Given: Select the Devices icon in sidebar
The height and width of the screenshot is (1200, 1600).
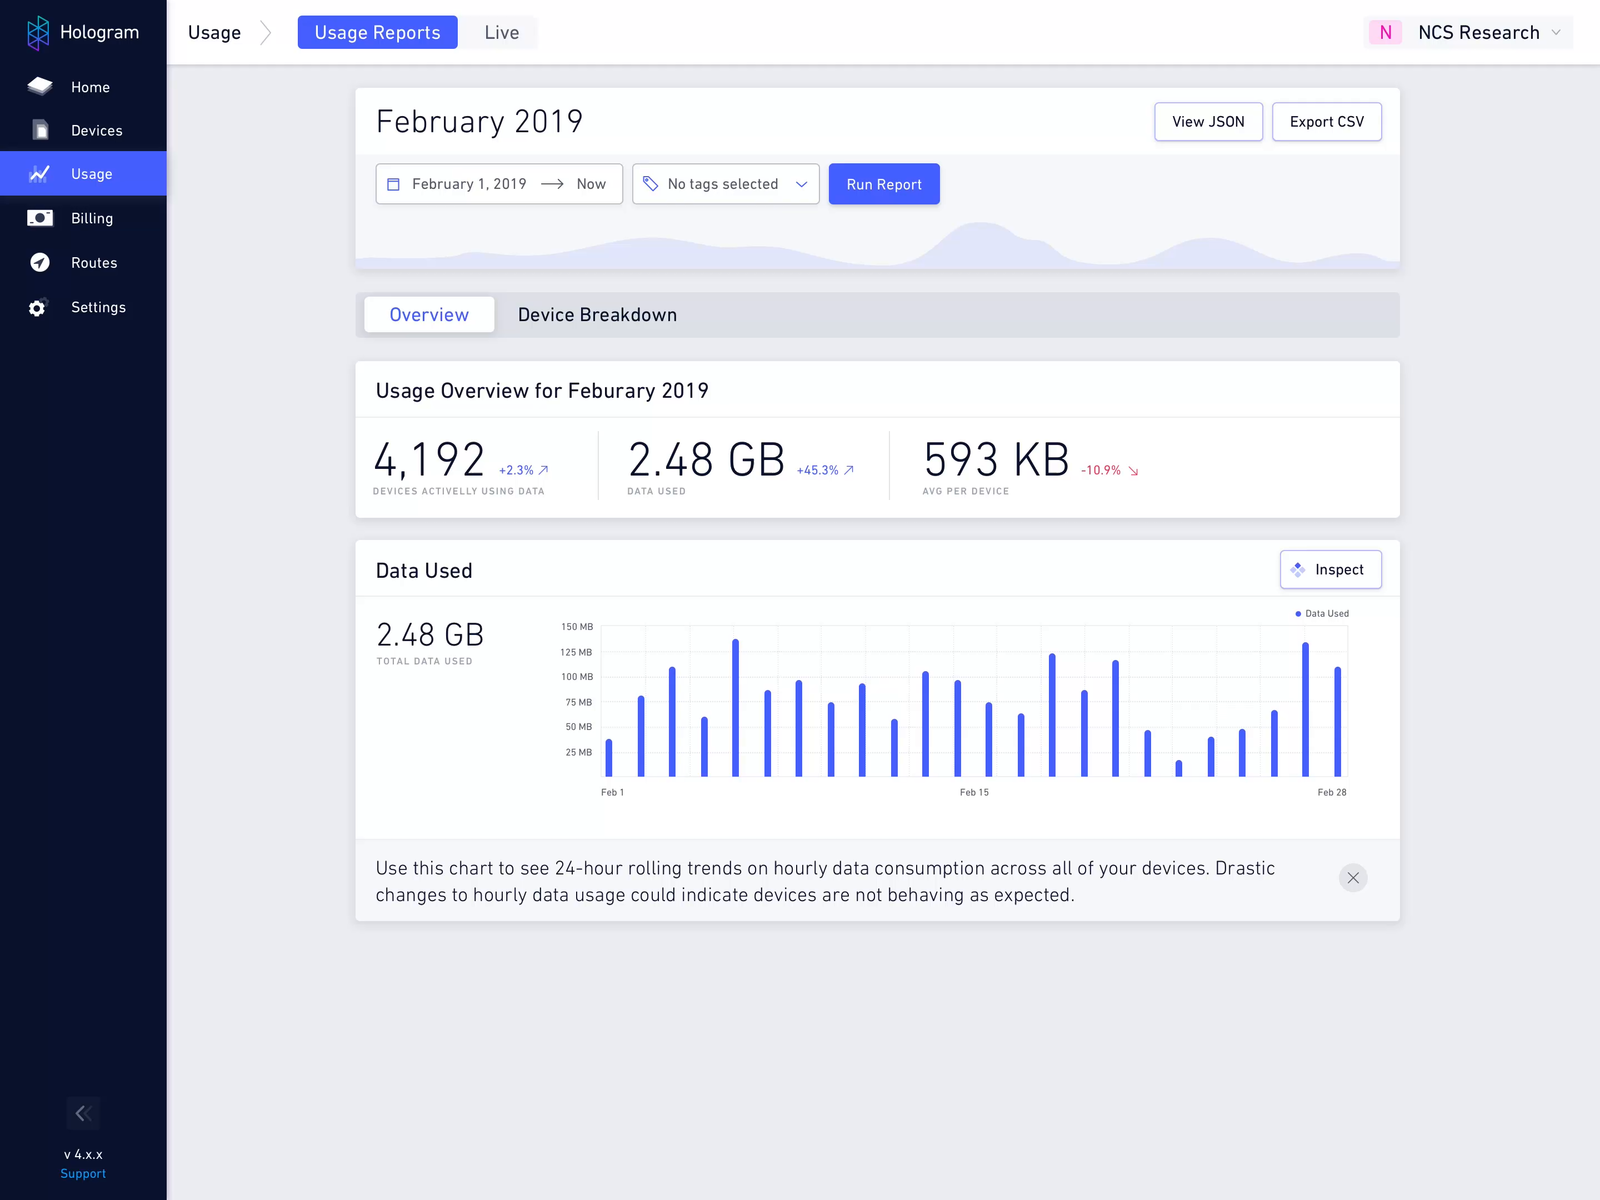Looking at the screenshot, I should pos(40,130).
